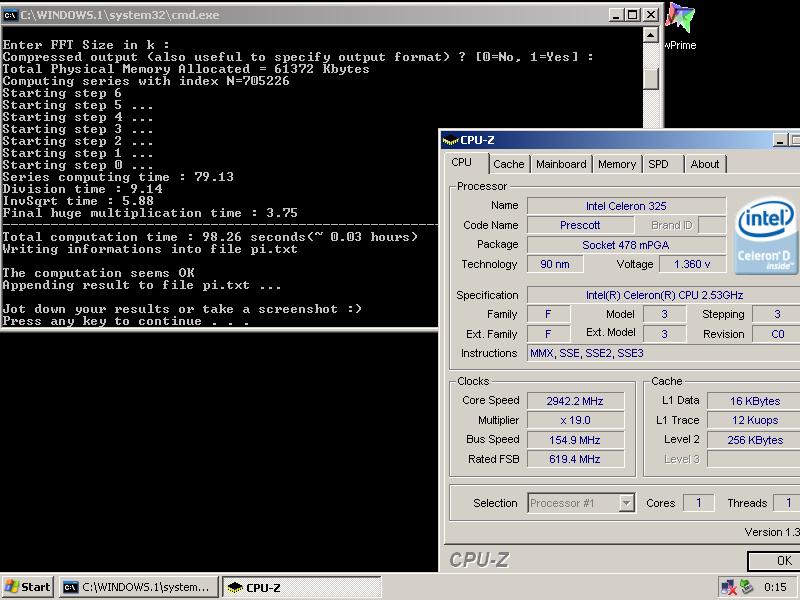The height and width of the screenshot is (600, 800).
Task: Click the Ext. Family value F
Action: click(548, 334)
